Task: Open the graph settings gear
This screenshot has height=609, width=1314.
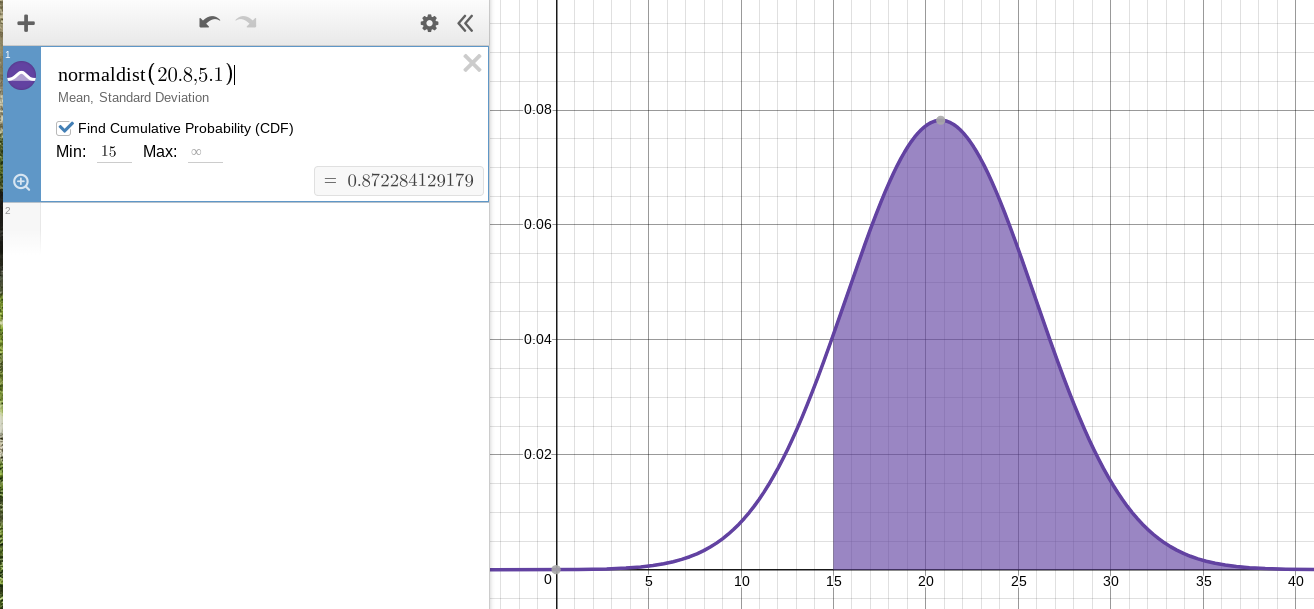Action: click(429, 22)
